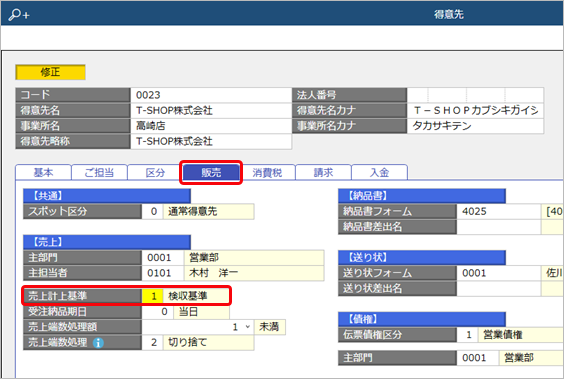Click the 得意先名 field T-SHOP株式会社
Screen dimensions: 564x379
click(211, 110)
